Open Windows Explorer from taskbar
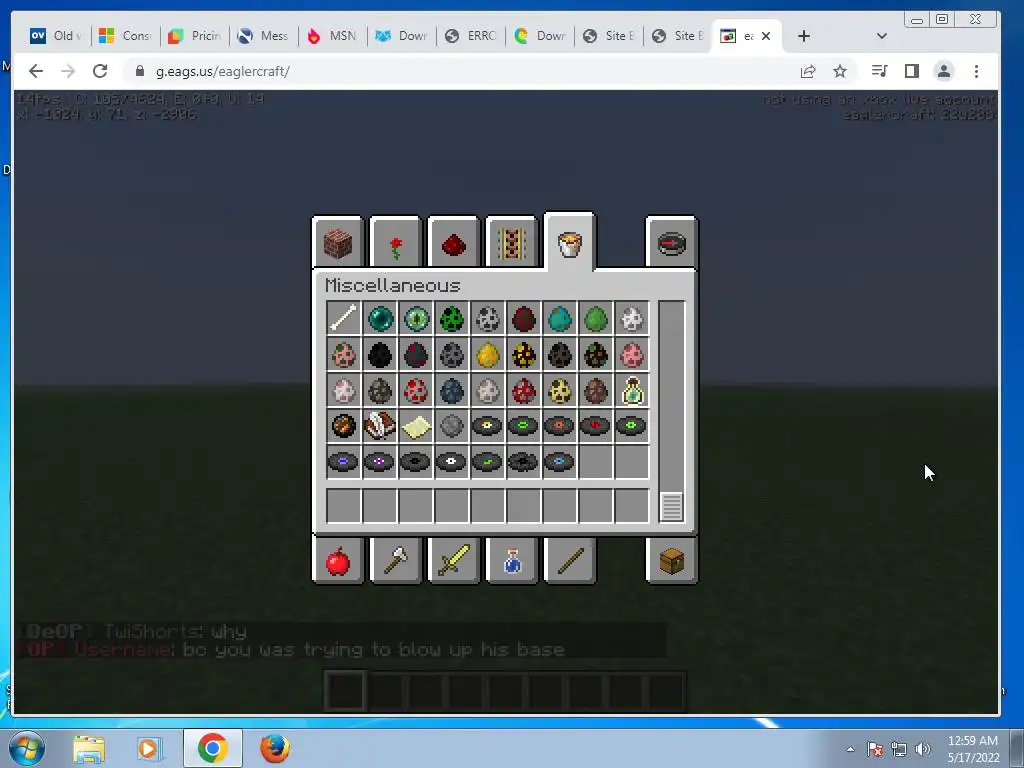Screen dimensions: 1024x768 click(x=89, y=748)
